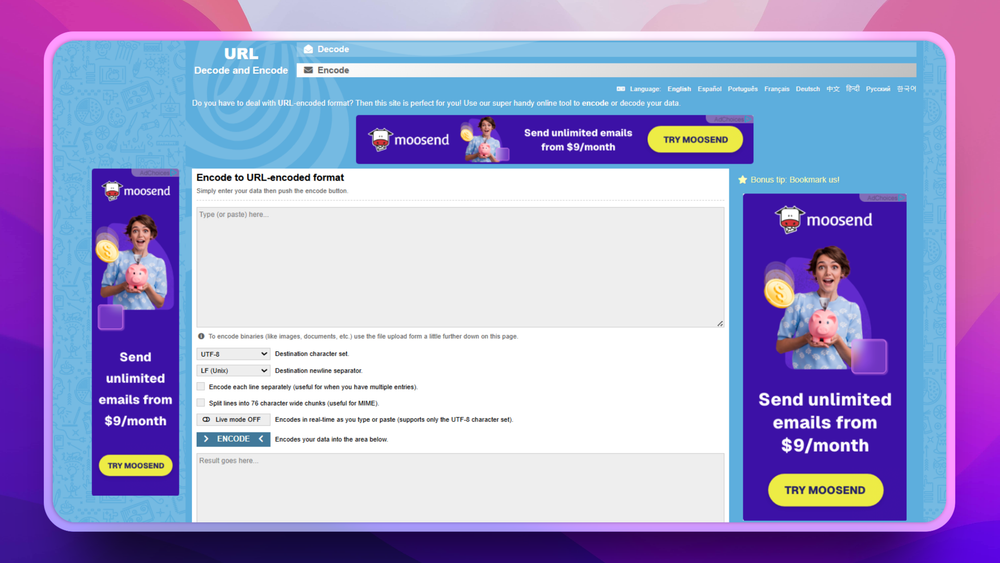Screen dimensions: 1000x563
Task: Click the ENCODE button
Action: coord(233,439)
